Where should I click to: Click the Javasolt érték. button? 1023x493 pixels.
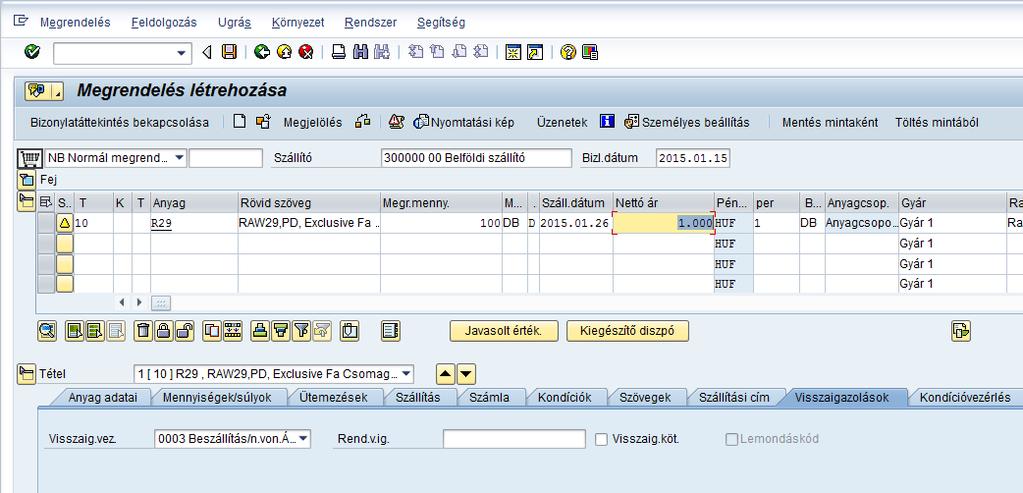(x=504, y=331)
